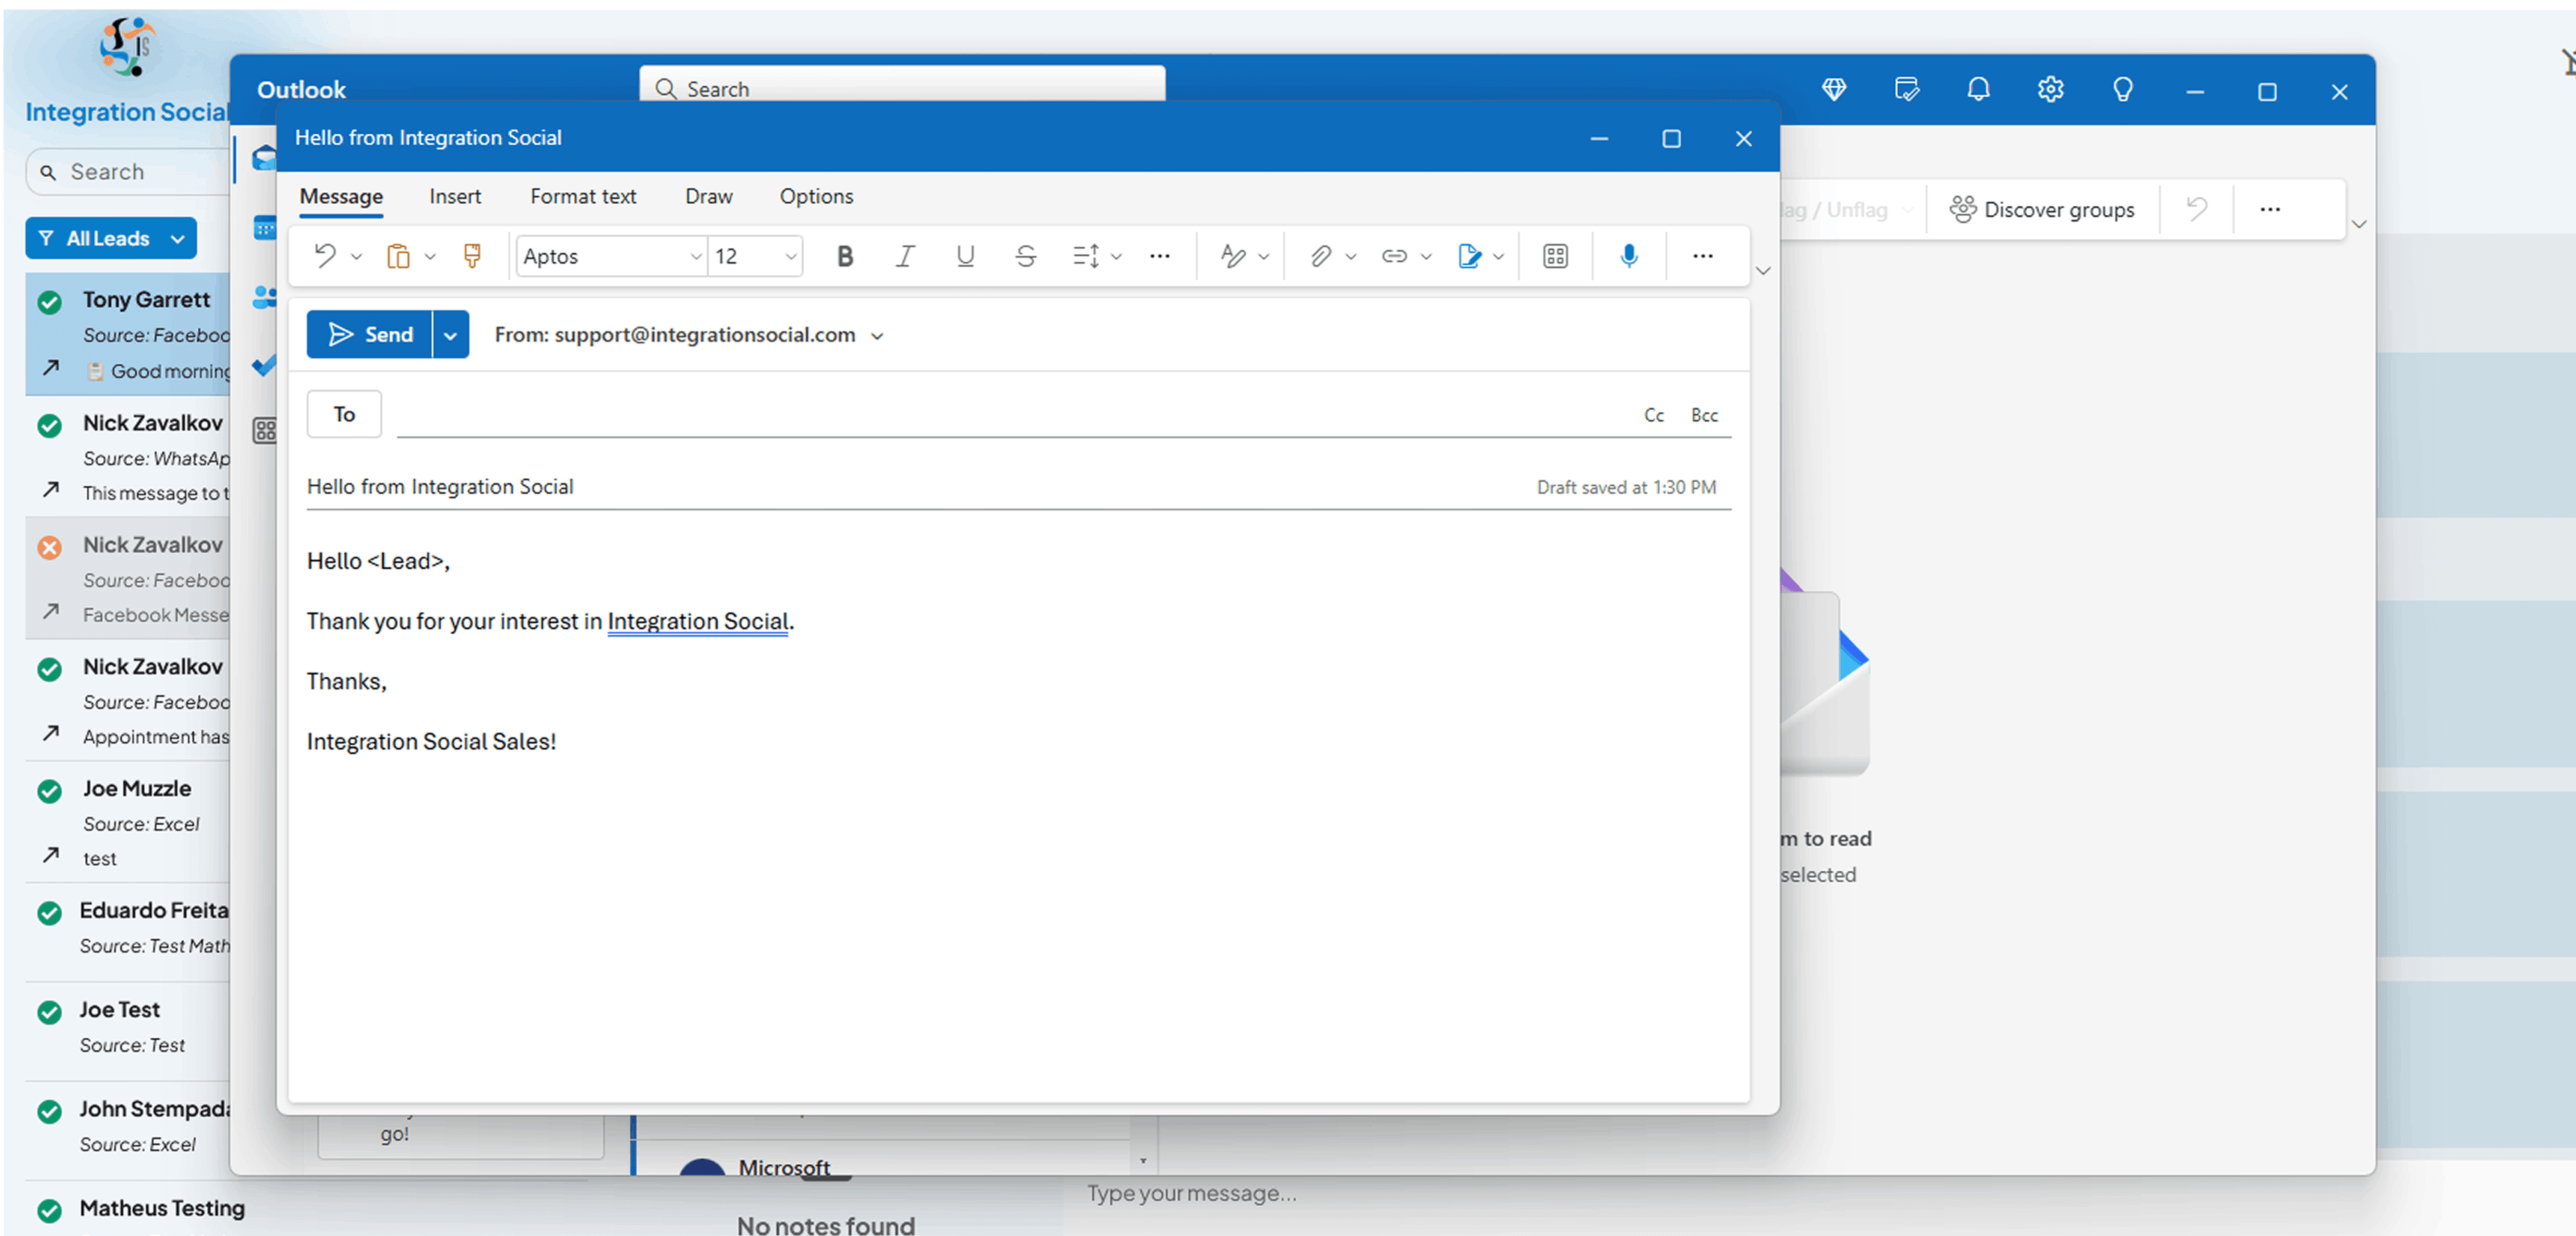Viewport: 2576px width, 1236px height.
Task: Expand the From address dropdown
Action: pos(877,336)
